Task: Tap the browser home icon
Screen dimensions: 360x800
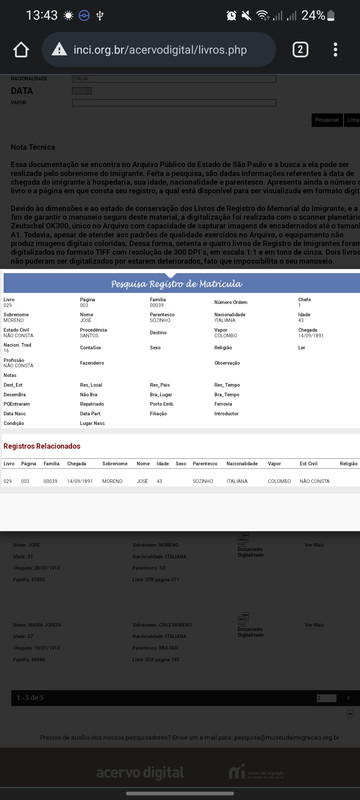Action: (x=21, y=49)
